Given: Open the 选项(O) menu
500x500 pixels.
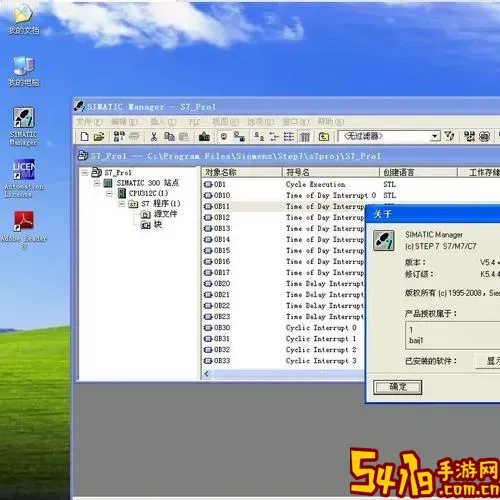Looking at the screenshot, I should [x=261, y=122].
